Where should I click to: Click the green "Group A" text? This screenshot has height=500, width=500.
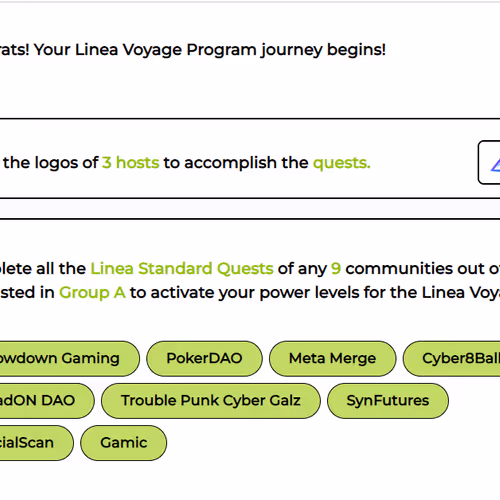pos(92,293)
